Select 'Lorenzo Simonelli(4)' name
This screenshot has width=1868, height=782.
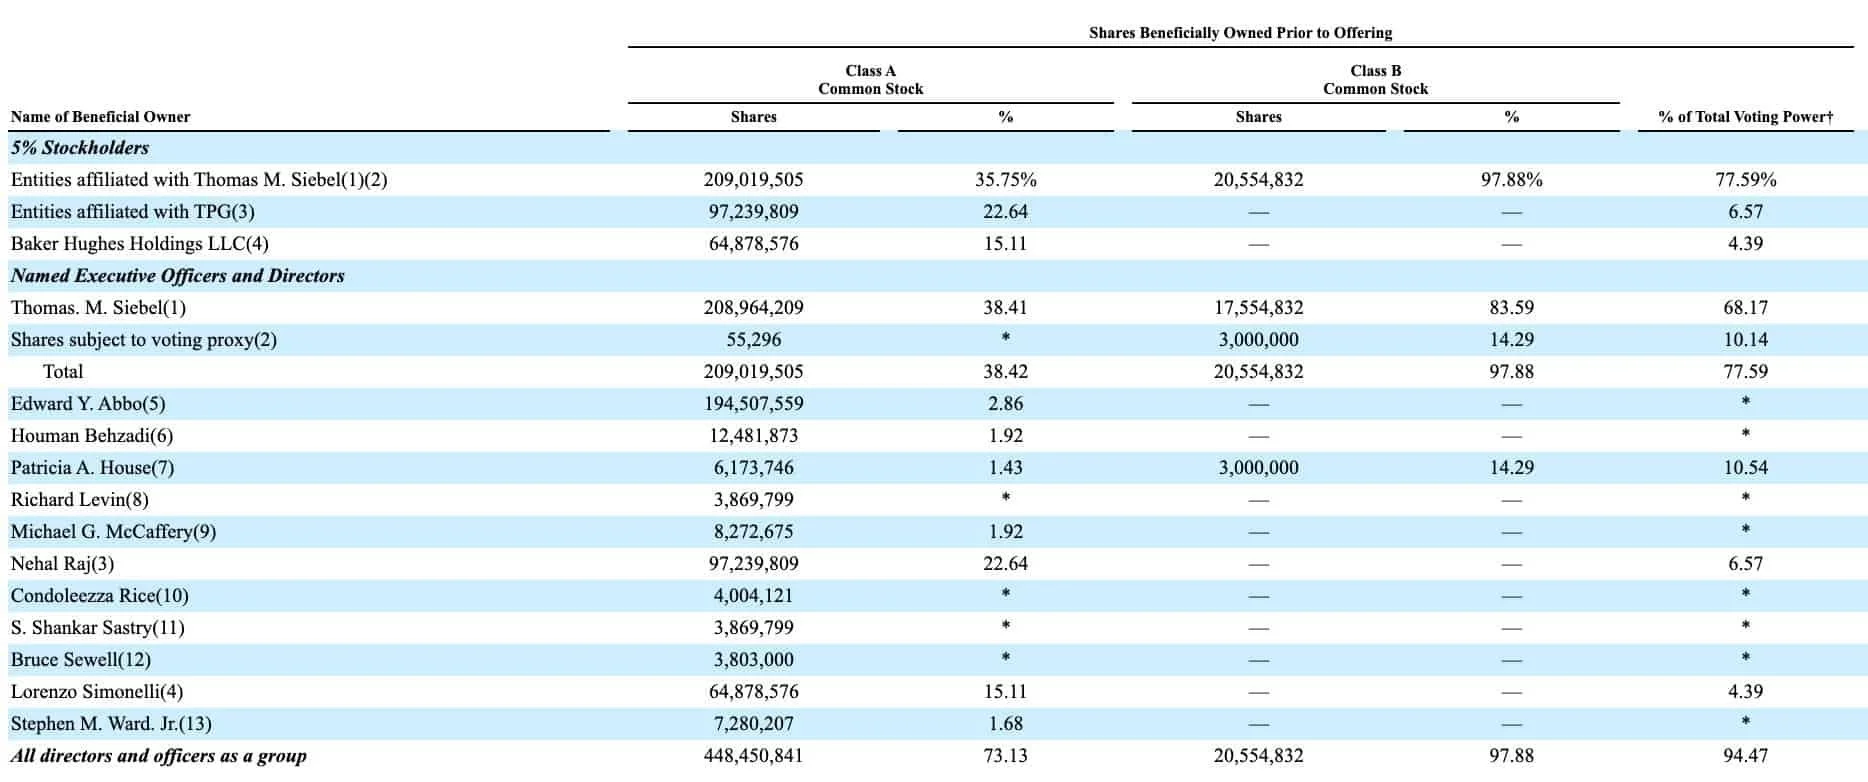[97, 692]
